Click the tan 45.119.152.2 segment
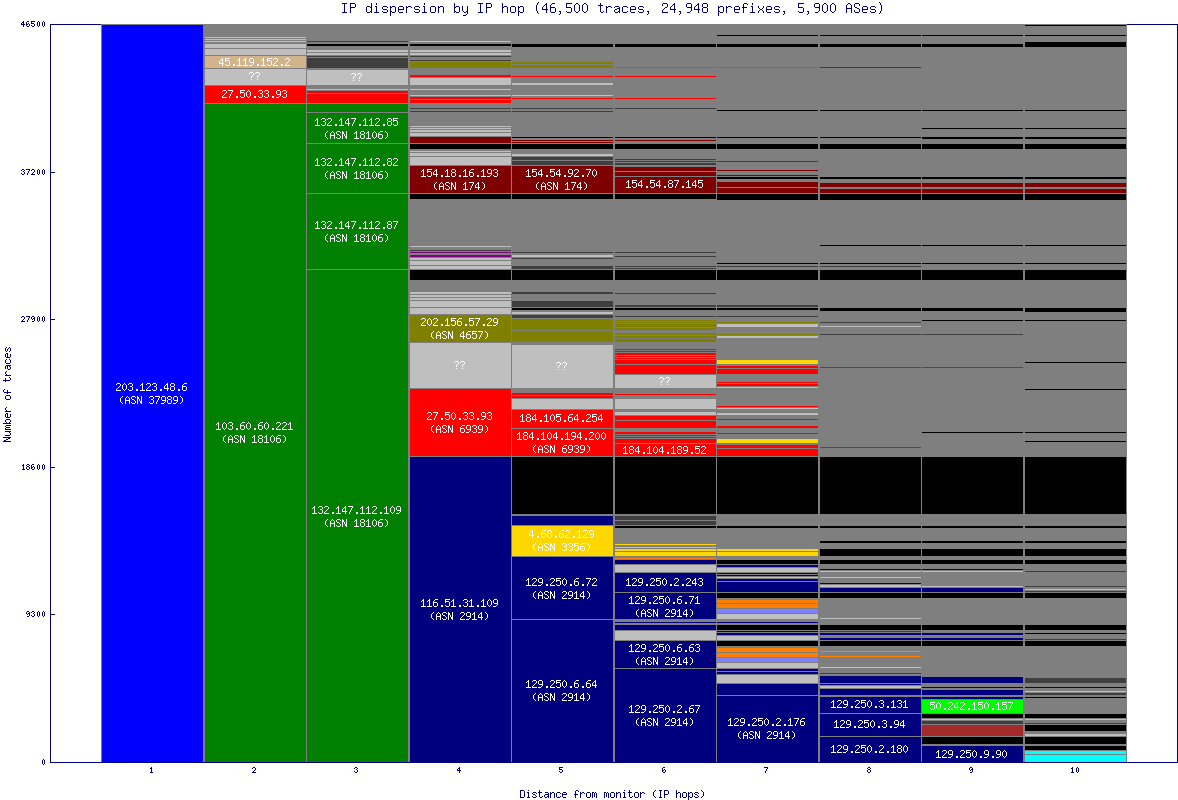 click(253, 61)
